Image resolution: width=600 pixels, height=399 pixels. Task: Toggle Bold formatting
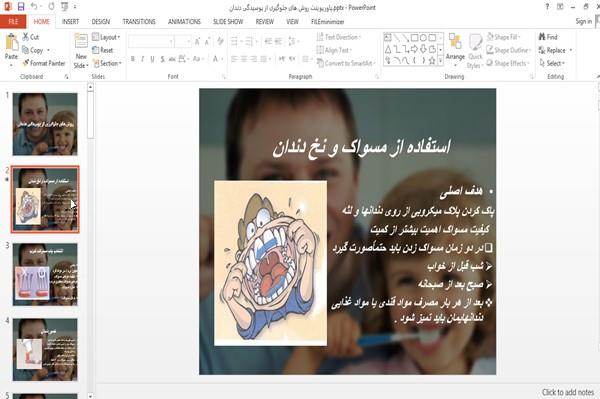pyautogui.click(x=133, y=59)
